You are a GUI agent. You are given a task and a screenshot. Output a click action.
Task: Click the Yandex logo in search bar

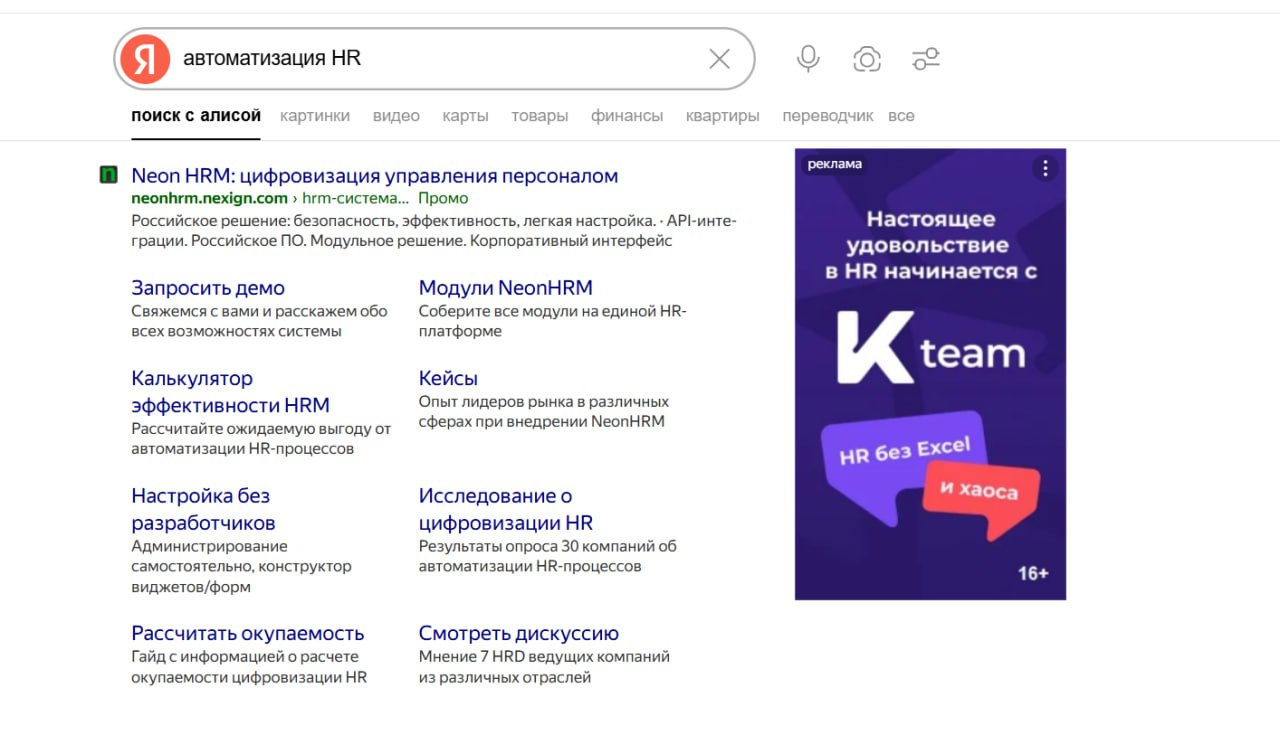145,59
